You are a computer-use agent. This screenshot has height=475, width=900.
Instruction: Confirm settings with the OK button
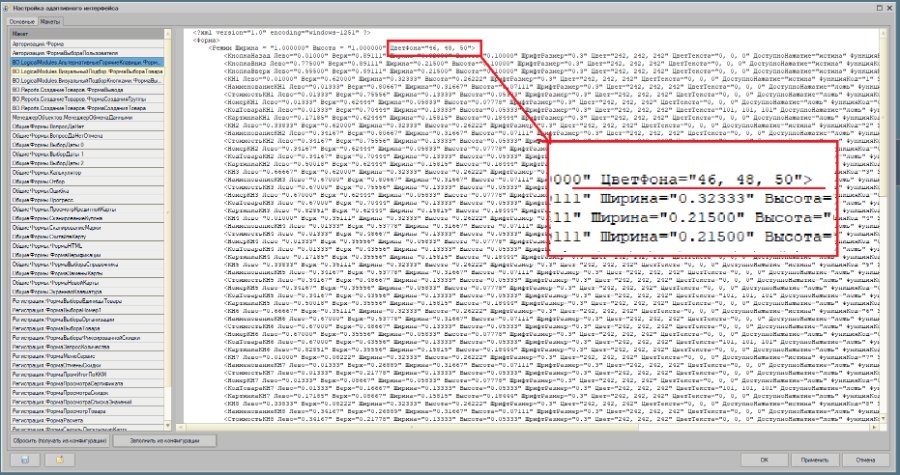(x=764, y=460)
